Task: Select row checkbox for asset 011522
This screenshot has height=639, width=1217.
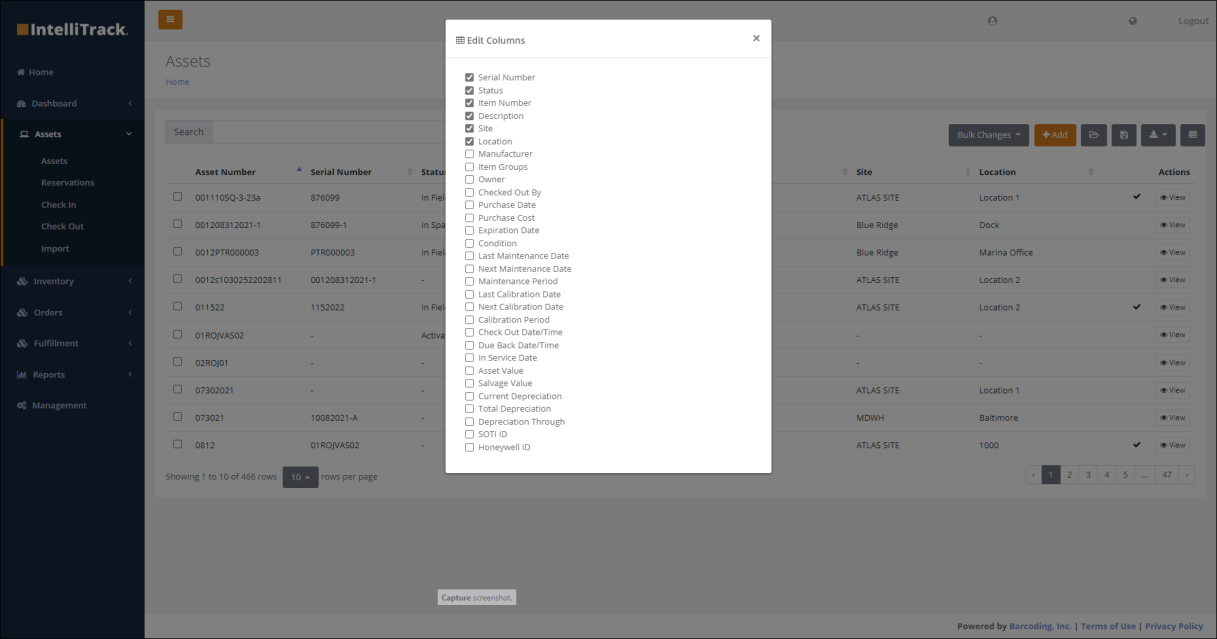Action: click(x=177, y=307)
